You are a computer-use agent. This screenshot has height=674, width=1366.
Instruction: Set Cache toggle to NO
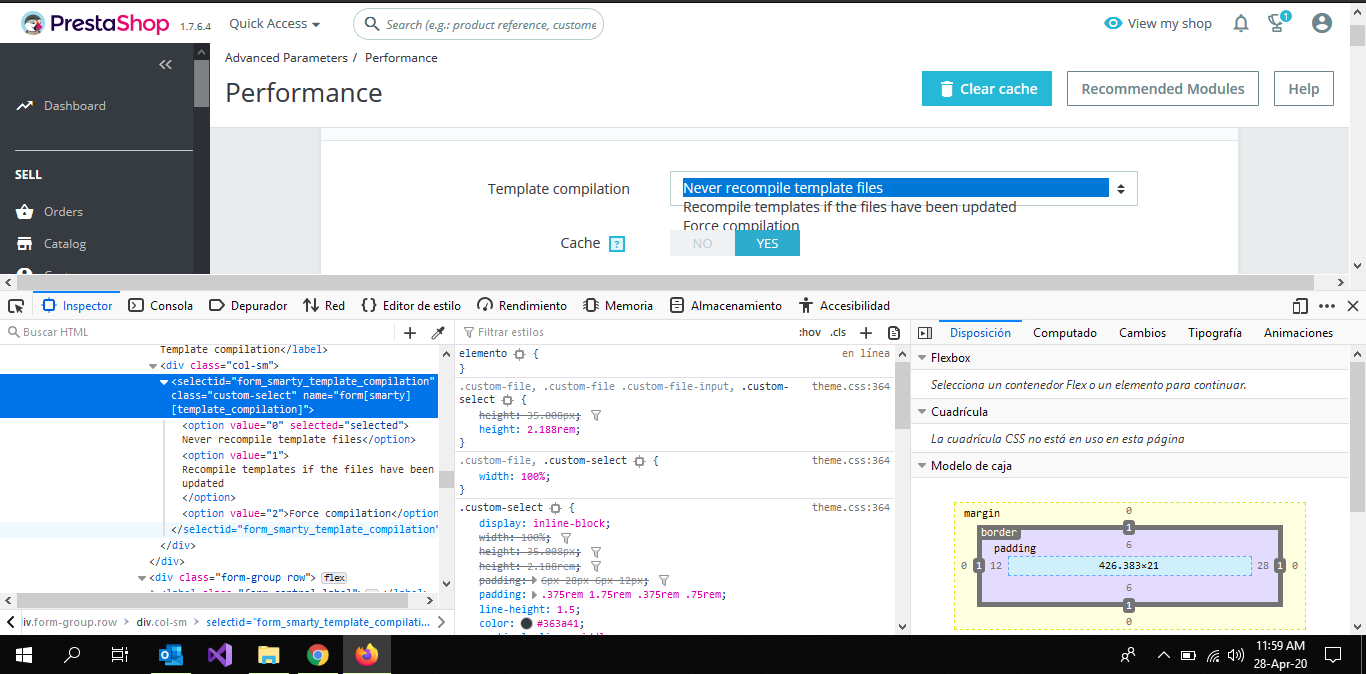[702, 243]
